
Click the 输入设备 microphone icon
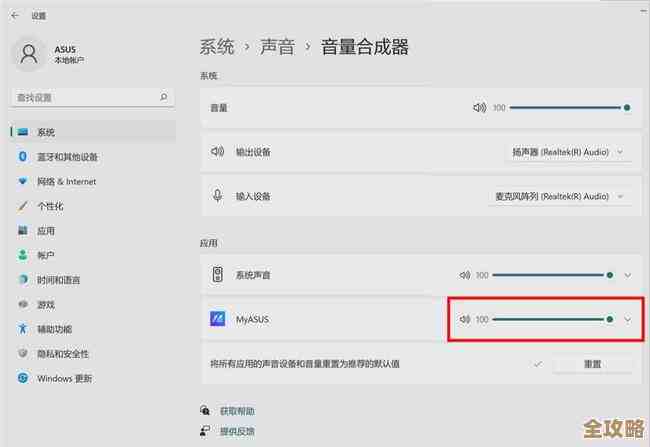[x=218, y=195]
